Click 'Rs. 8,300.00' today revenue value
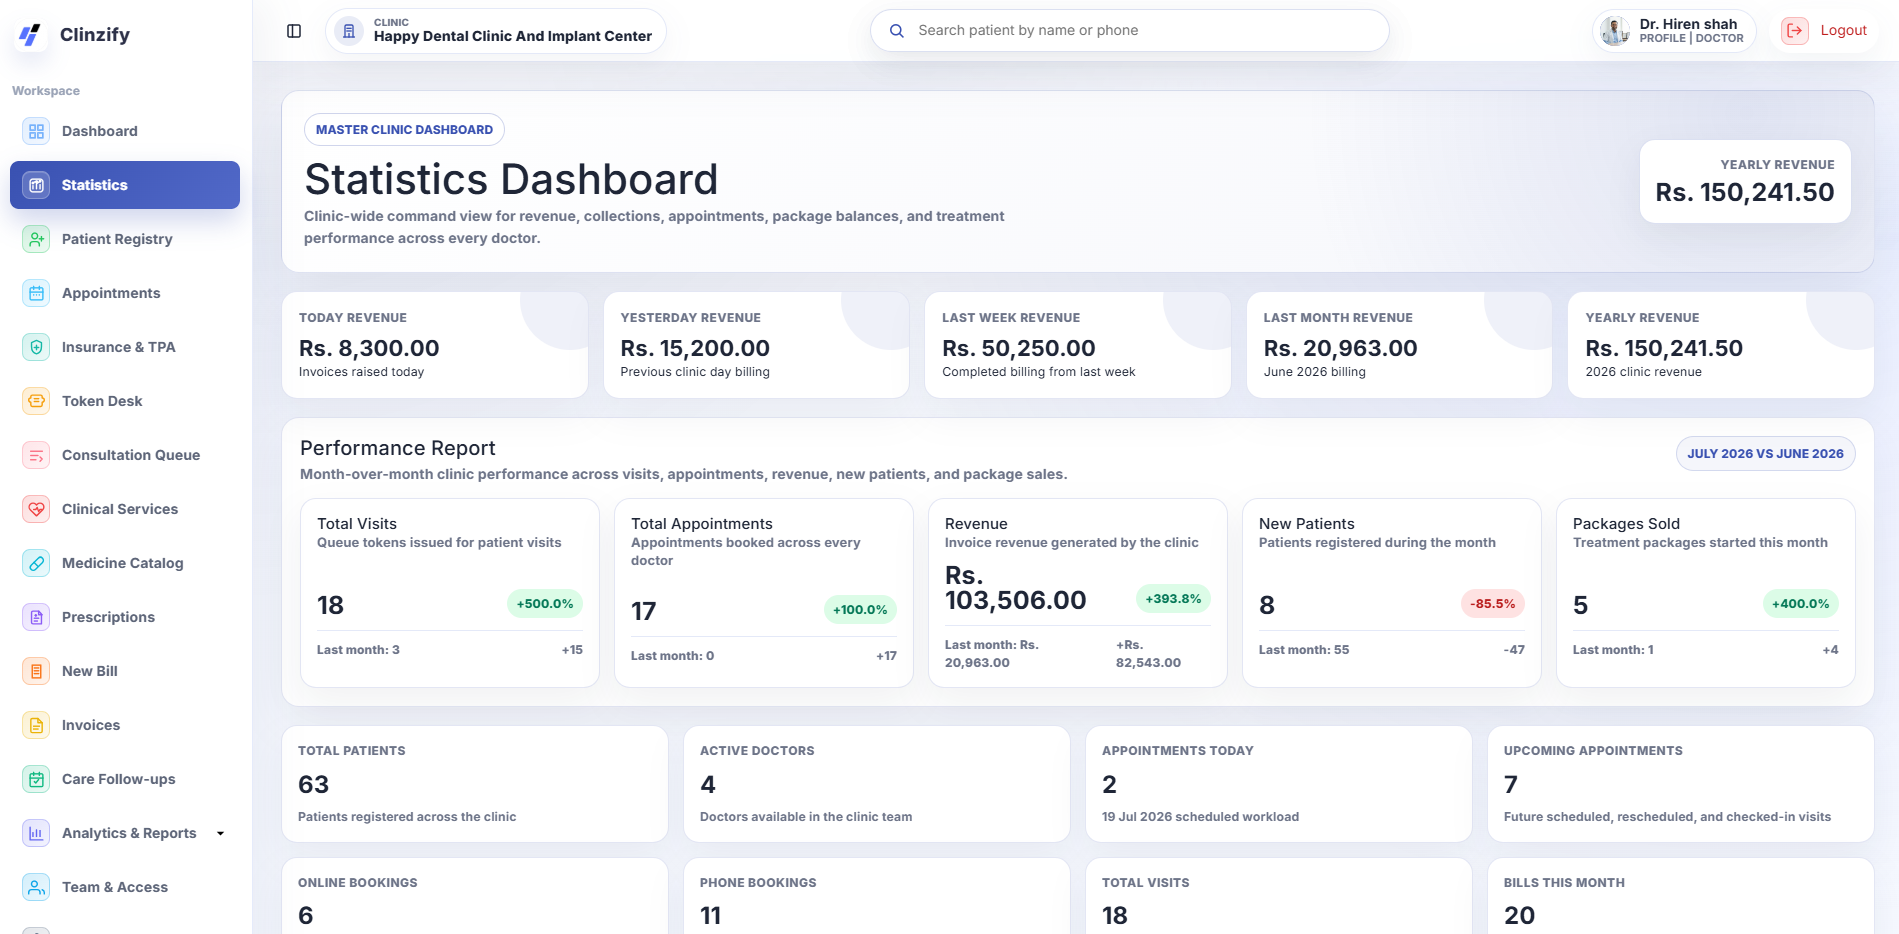Screen dimensions: 1899x934 pos(369,348)
